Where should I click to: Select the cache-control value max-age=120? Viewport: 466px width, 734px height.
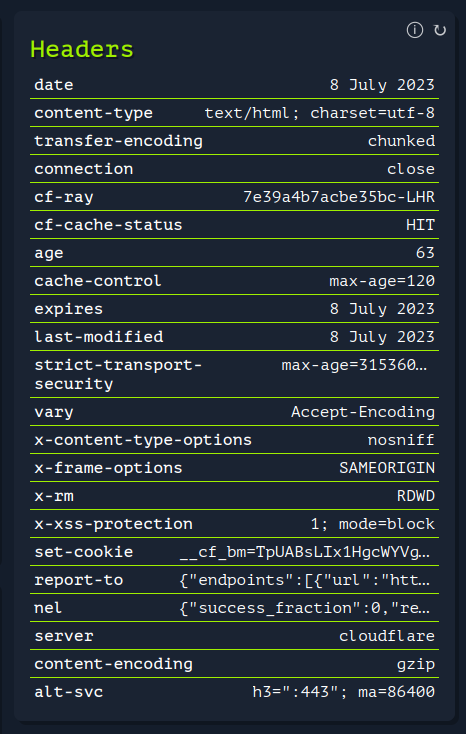tap(382, 281)
